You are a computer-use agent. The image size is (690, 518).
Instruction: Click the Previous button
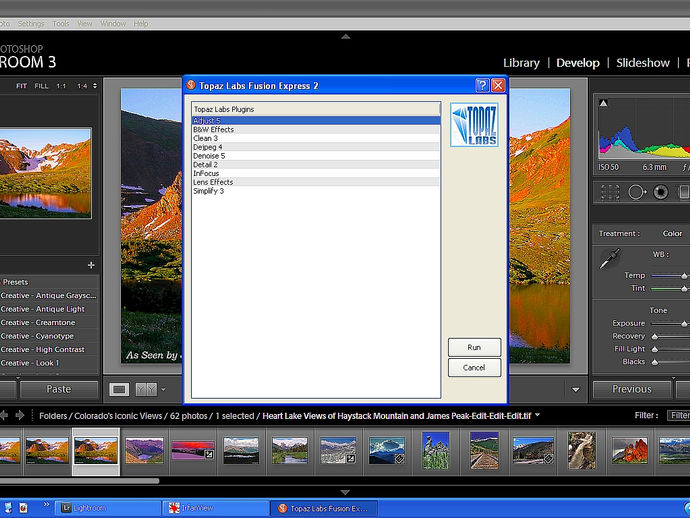pyautogui.click(x=632, y=389)
